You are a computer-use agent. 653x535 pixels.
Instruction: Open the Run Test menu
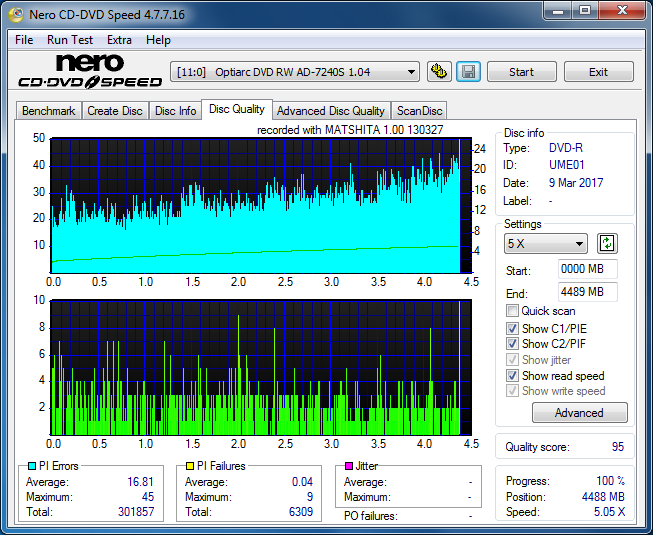(x=70, y=40)
